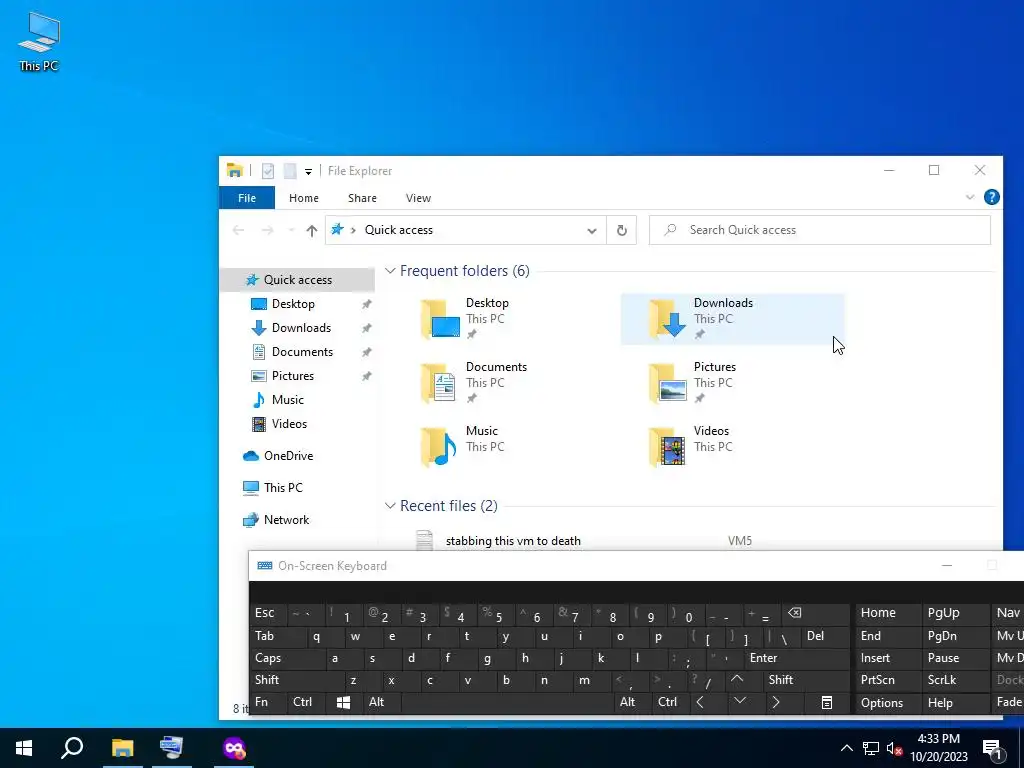Click File Explorer taskbar icon
The height and width of the screenshot is (768, 1024).
(x=122, y=748)
